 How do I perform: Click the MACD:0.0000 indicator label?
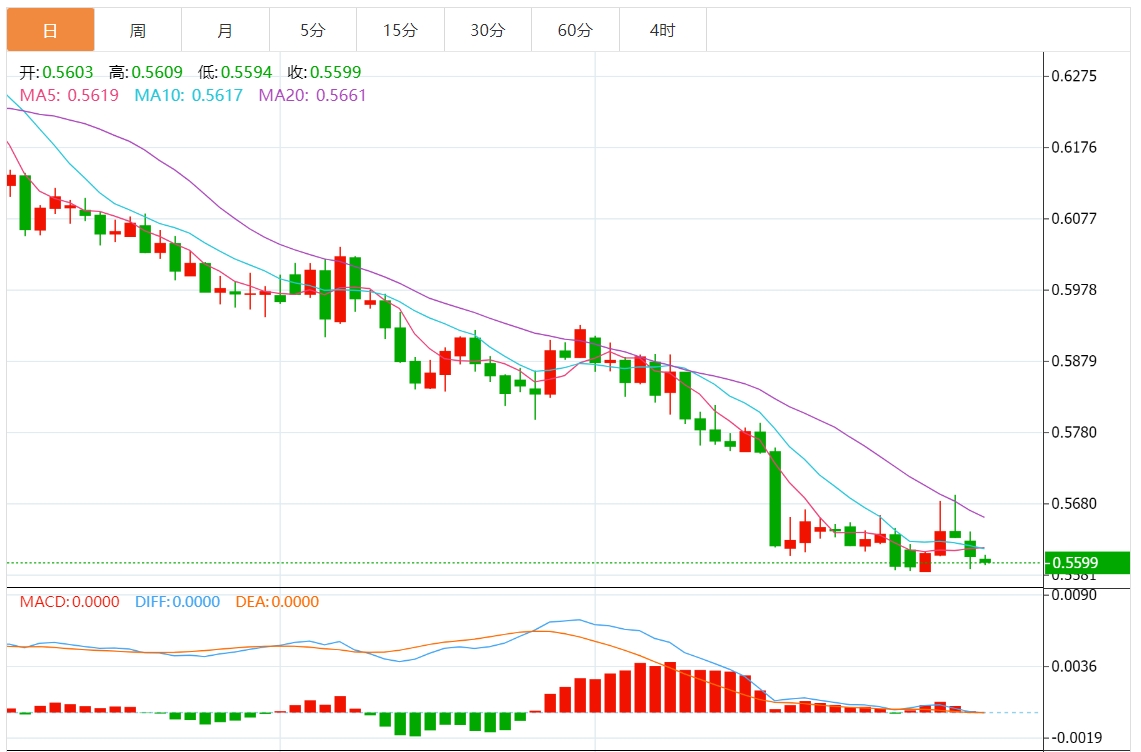pos(69,602)
